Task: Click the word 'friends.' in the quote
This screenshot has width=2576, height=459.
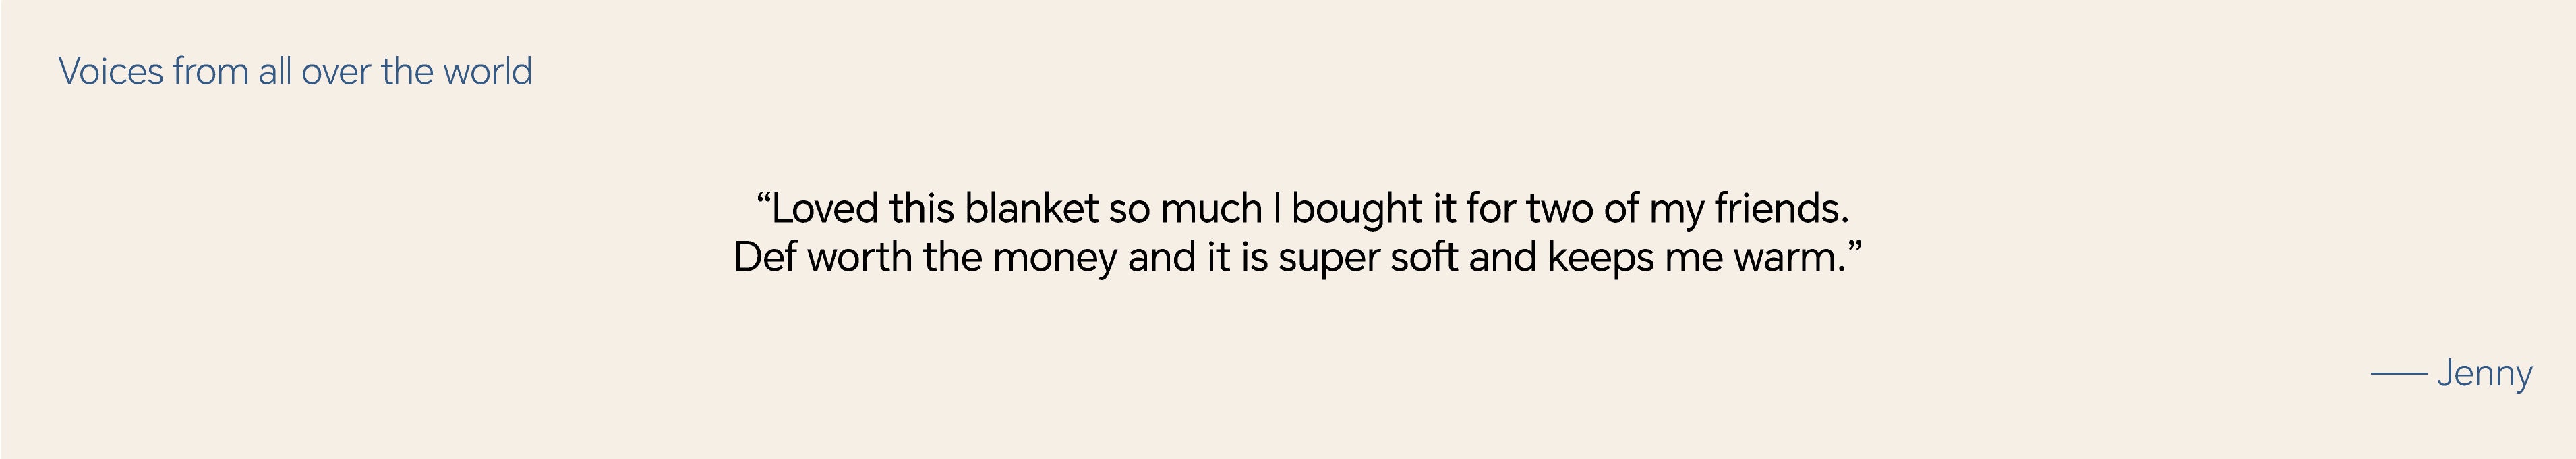Action: click(x=1782, y=208)
